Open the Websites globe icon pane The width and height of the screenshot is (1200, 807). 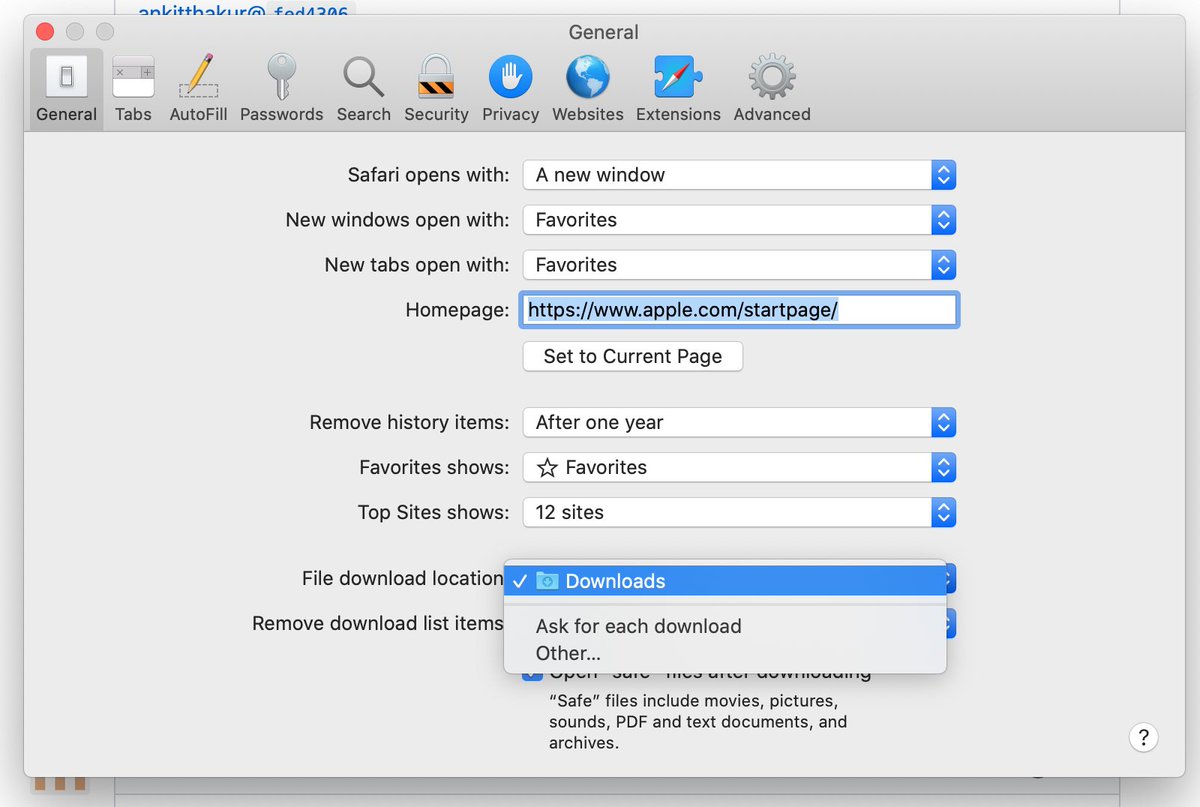(x=587, y=89)
